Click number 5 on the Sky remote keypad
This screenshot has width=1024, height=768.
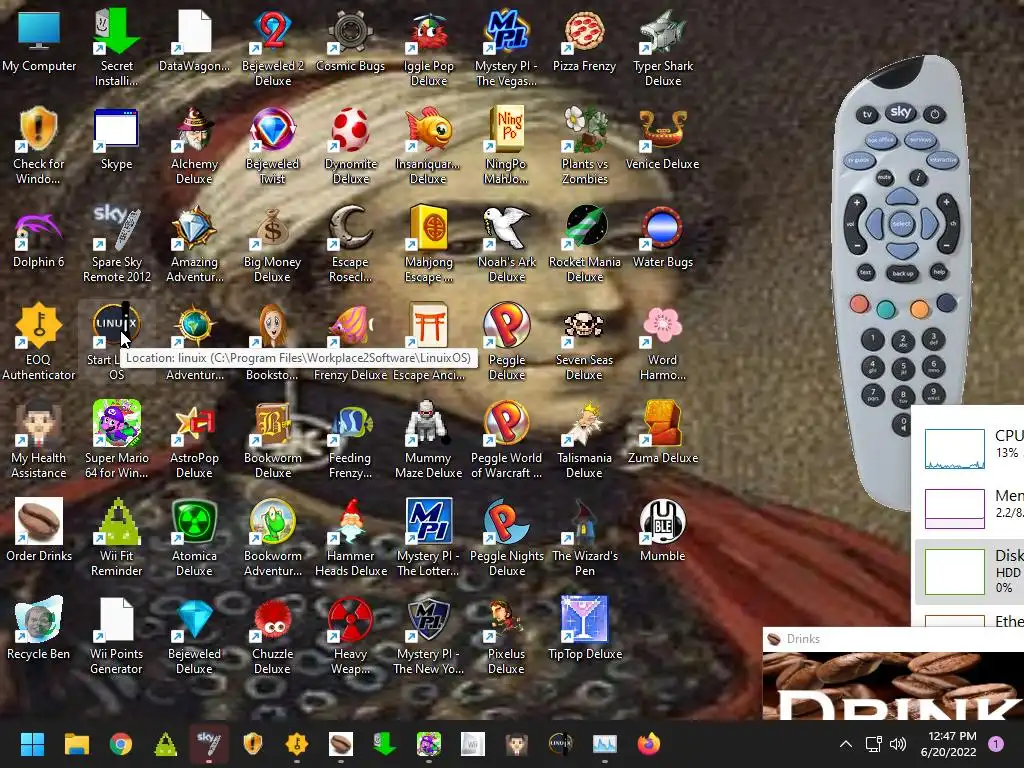pos(903,368)
